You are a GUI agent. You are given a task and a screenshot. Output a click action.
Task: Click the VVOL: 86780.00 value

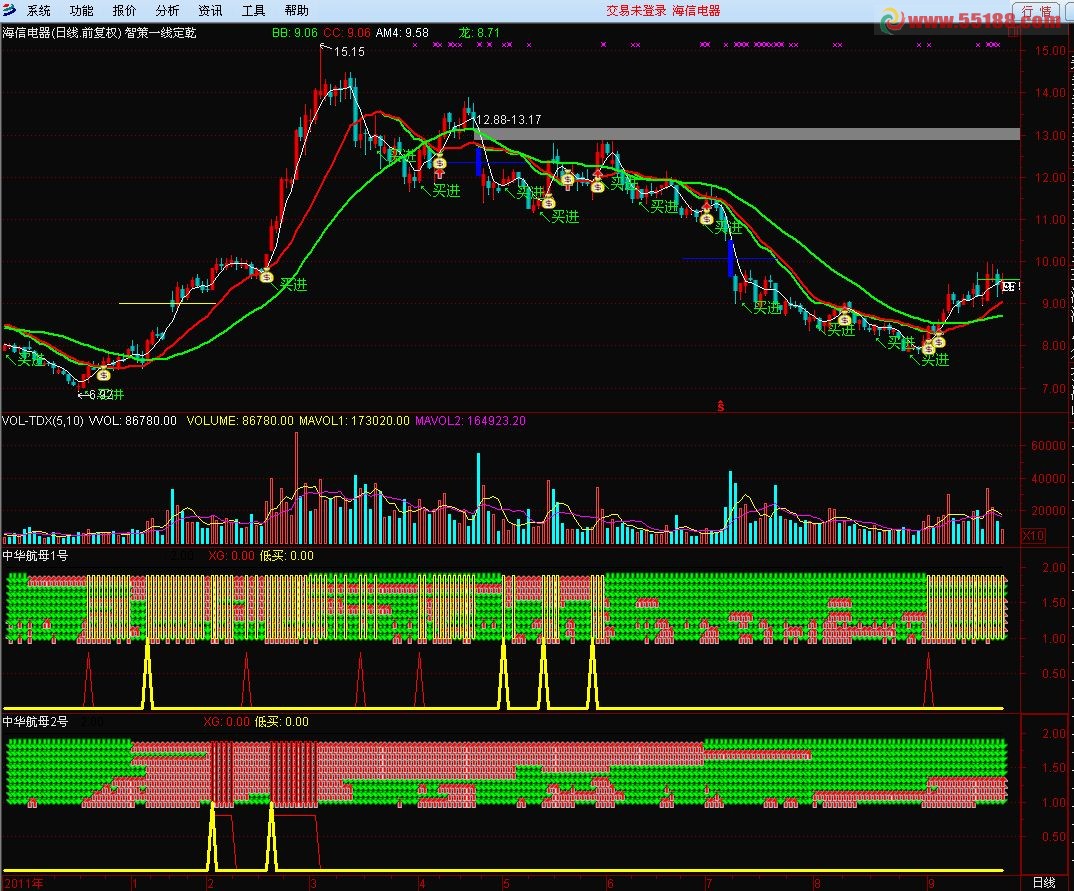click(x=133, y=421)
